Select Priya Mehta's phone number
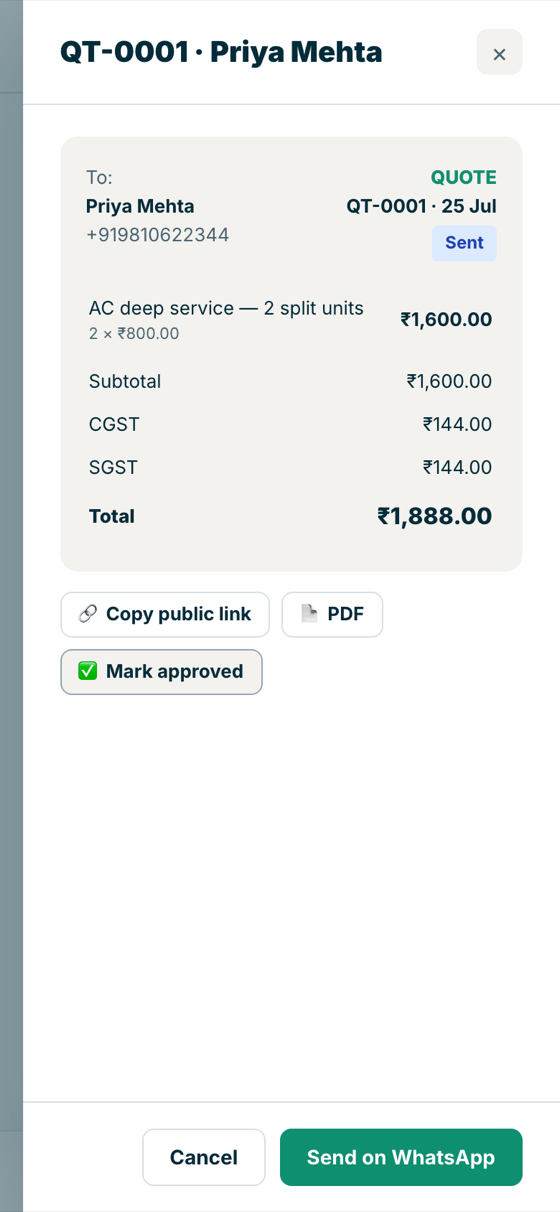 [157, 235]
